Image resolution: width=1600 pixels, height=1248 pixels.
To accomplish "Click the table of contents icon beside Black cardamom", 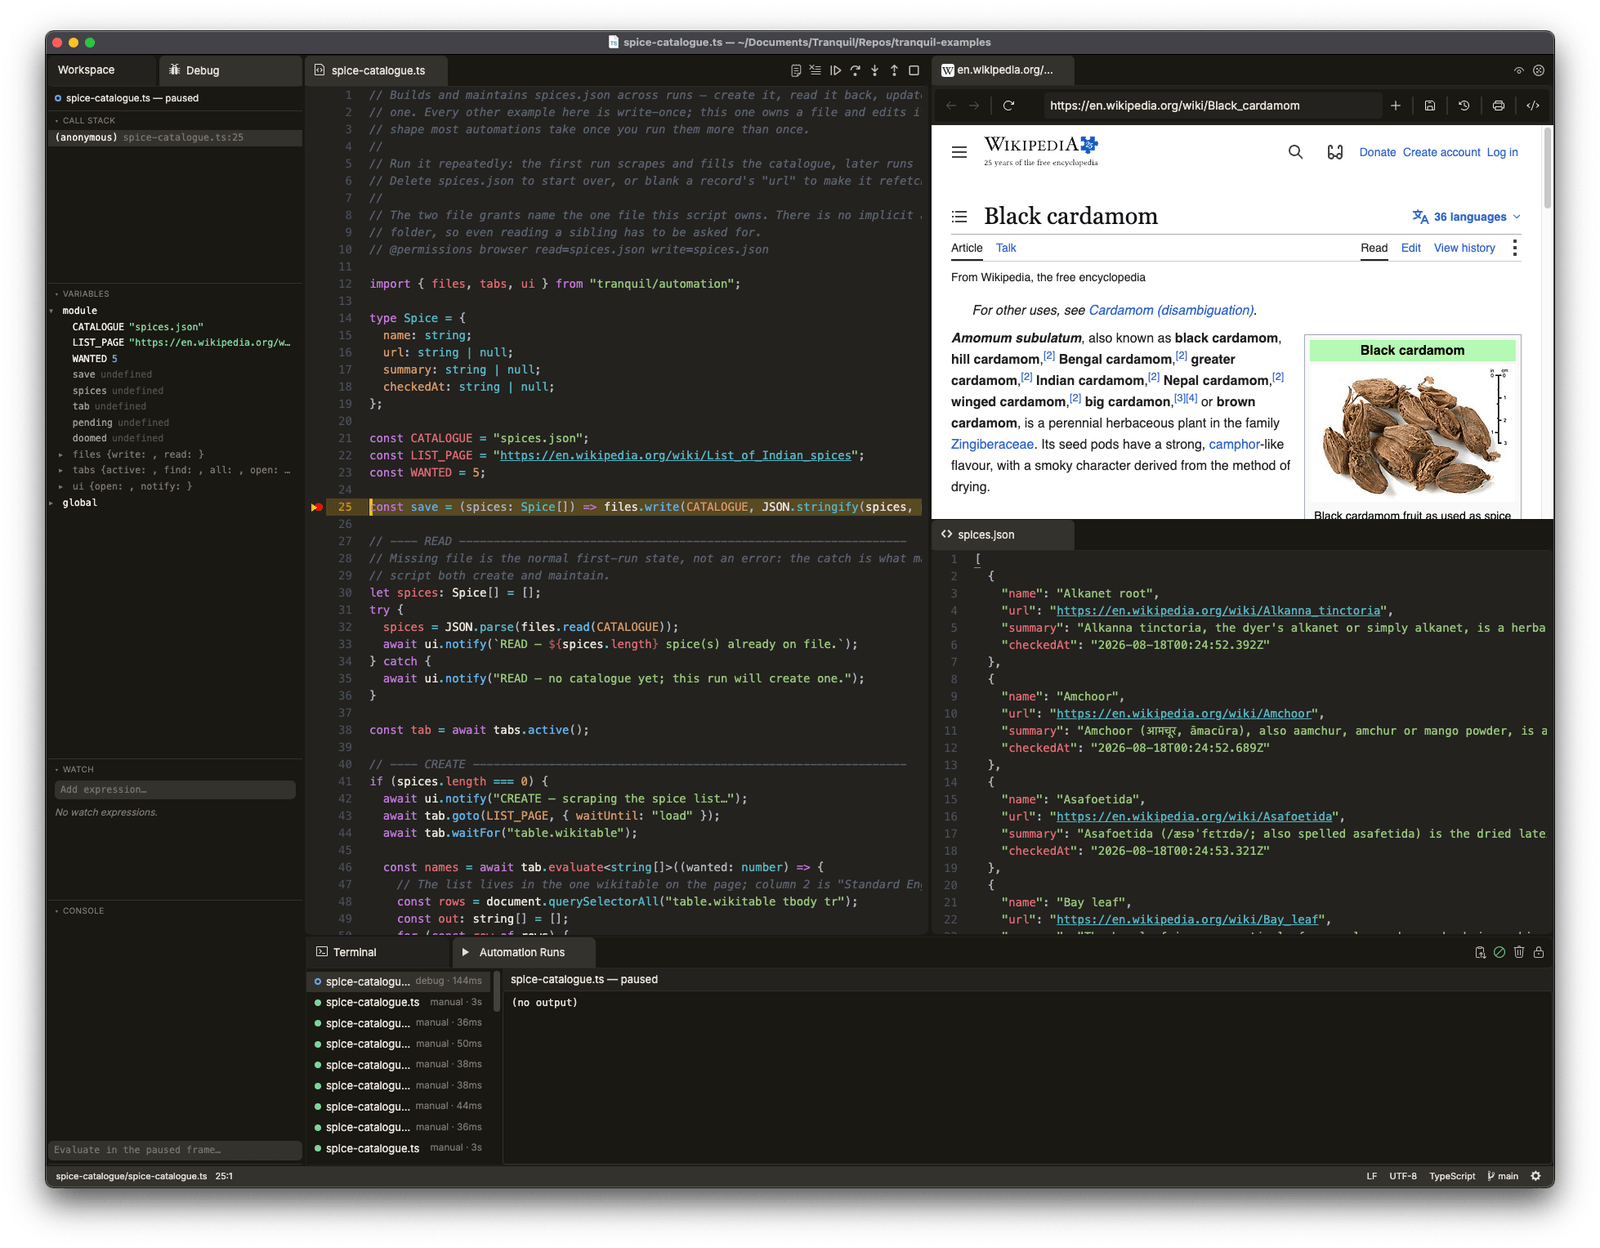I will [959, 216].
